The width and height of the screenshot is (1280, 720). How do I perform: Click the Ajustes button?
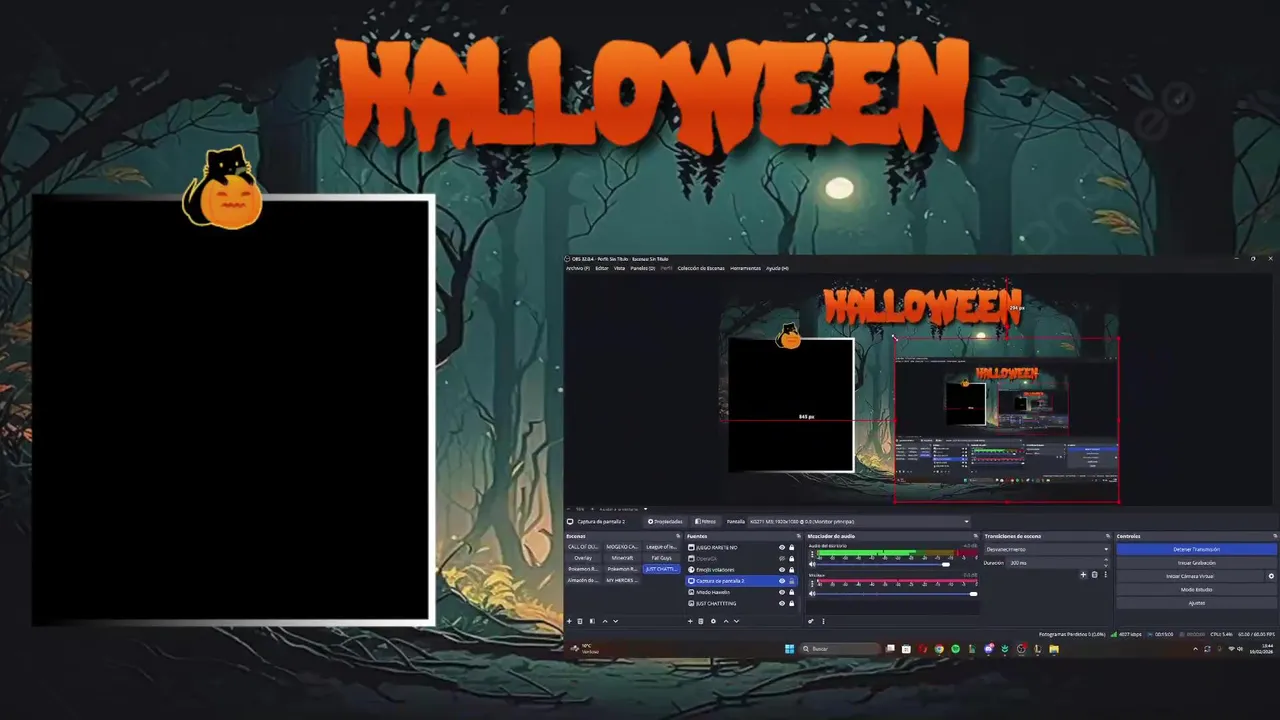tap(1196, 603)
